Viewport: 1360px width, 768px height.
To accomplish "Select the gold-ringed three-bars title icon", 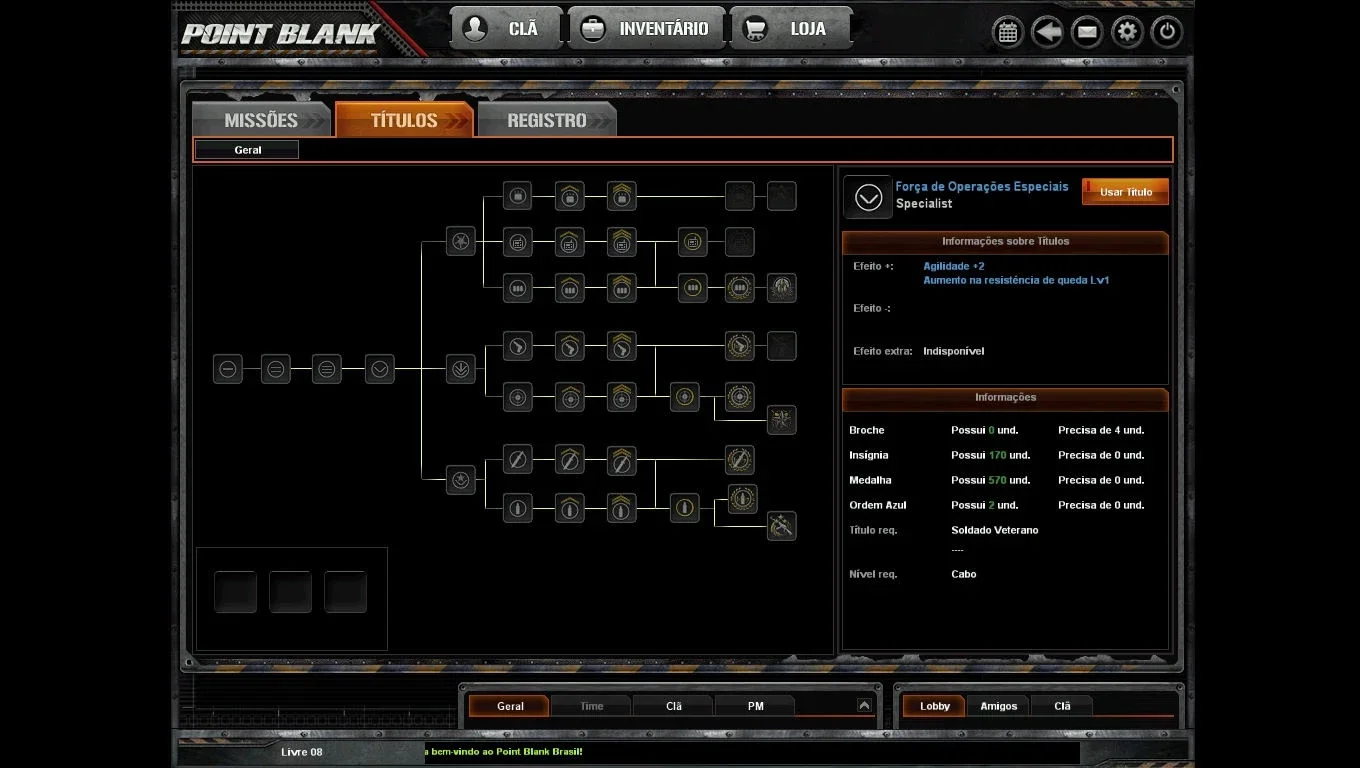I will (693, 288).
